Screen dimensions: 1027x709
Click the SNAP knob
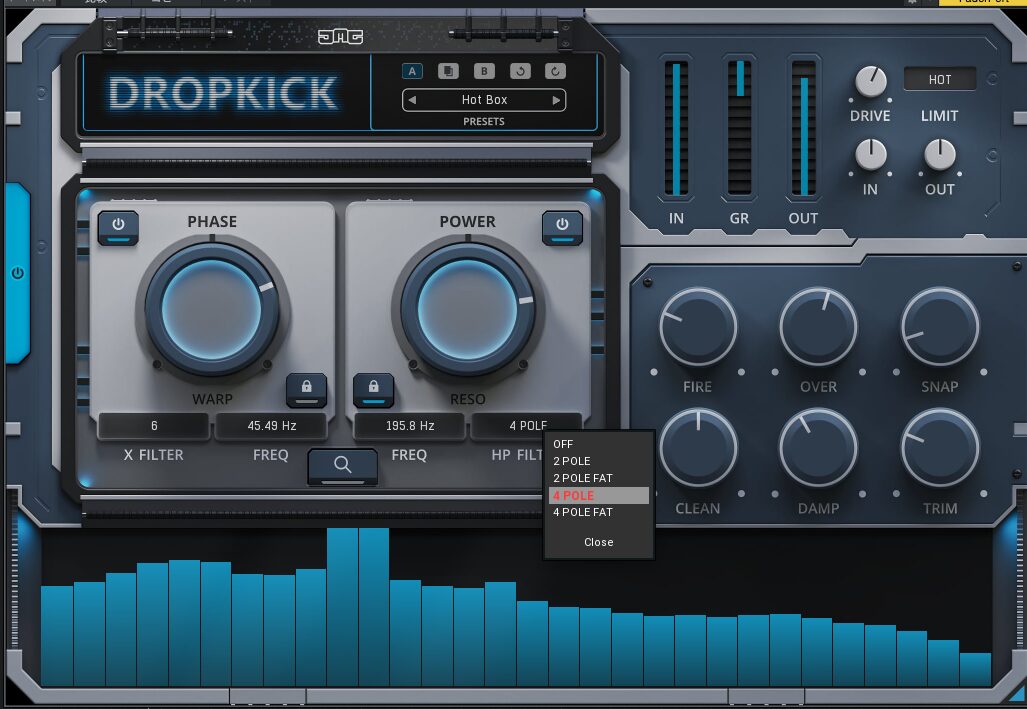point(940,326)
